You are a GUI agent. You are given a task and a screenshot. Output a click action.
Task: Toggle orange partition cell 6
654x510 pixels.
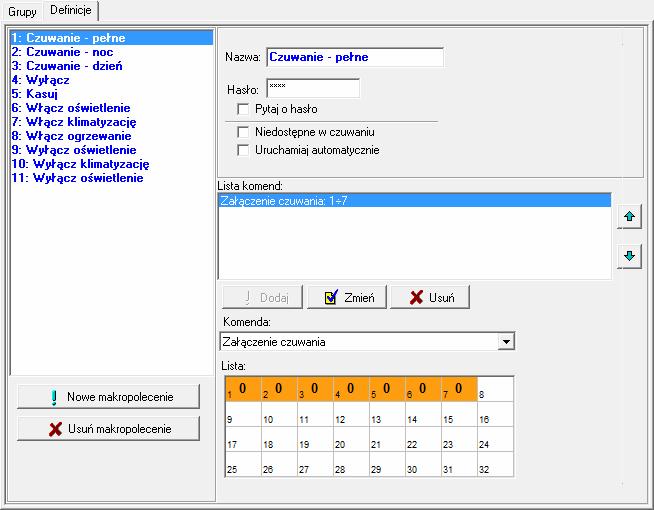tap(423, 389)
